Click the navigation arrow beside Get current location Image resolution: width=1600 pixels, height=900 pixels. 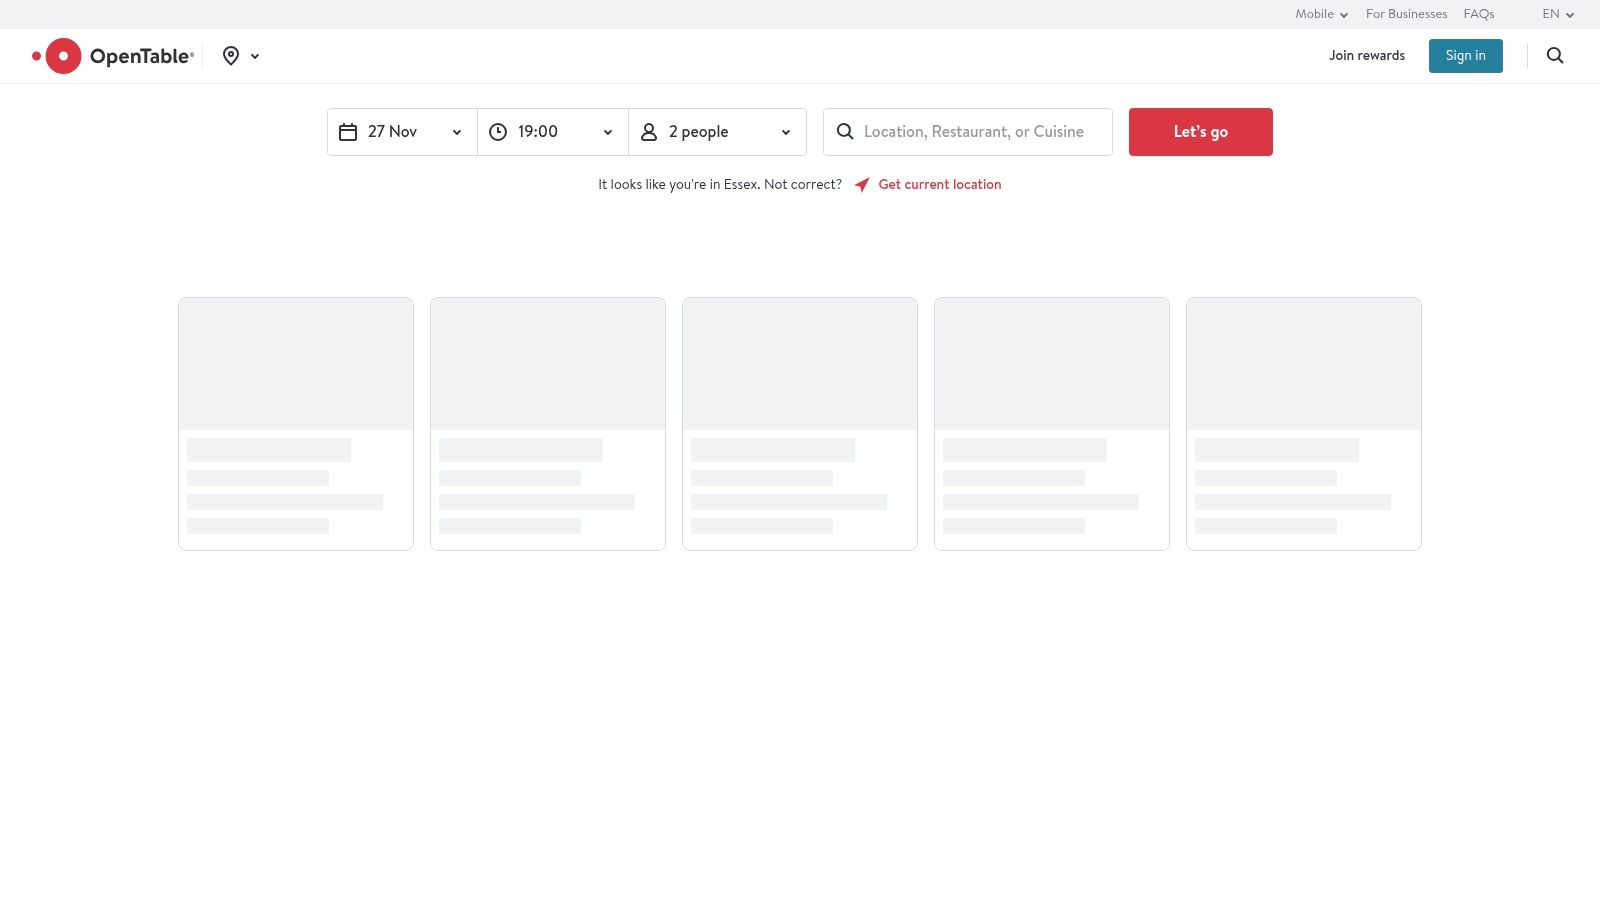(862, 184)
